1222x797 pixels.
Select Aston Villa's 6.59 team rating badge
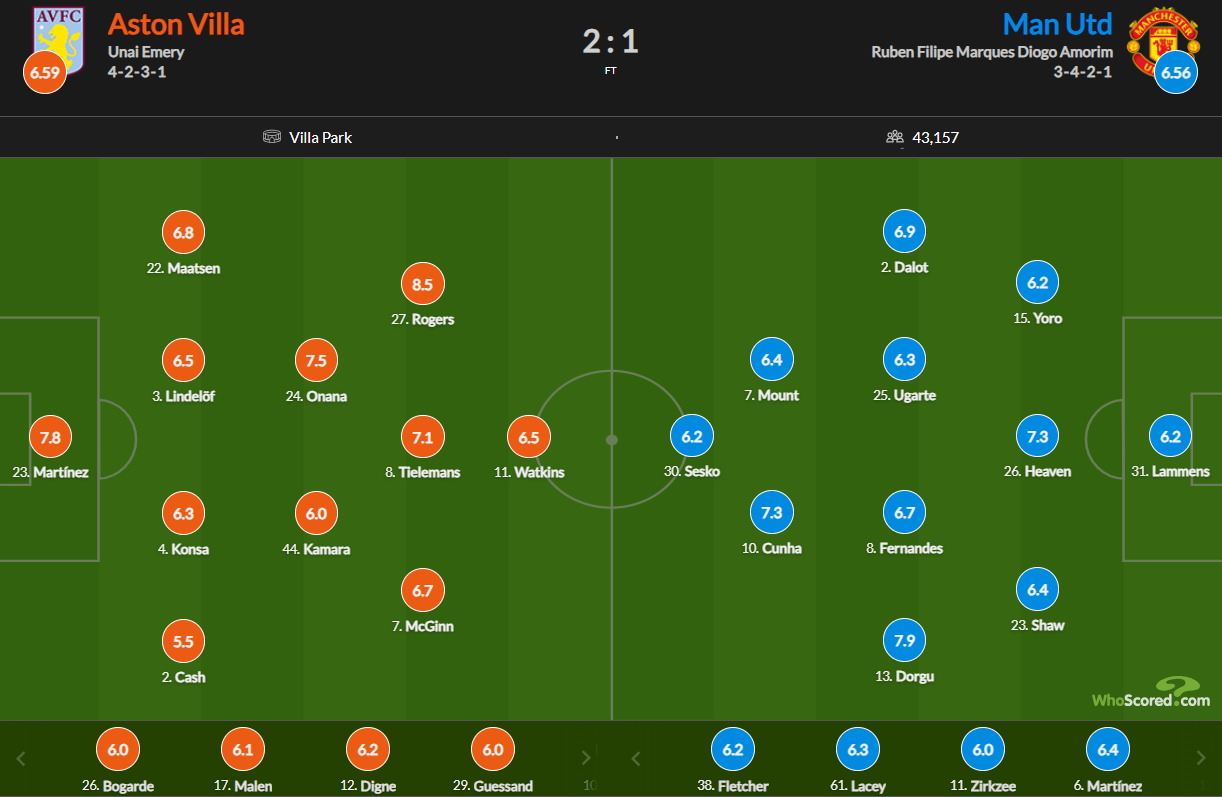coord(44,72)
